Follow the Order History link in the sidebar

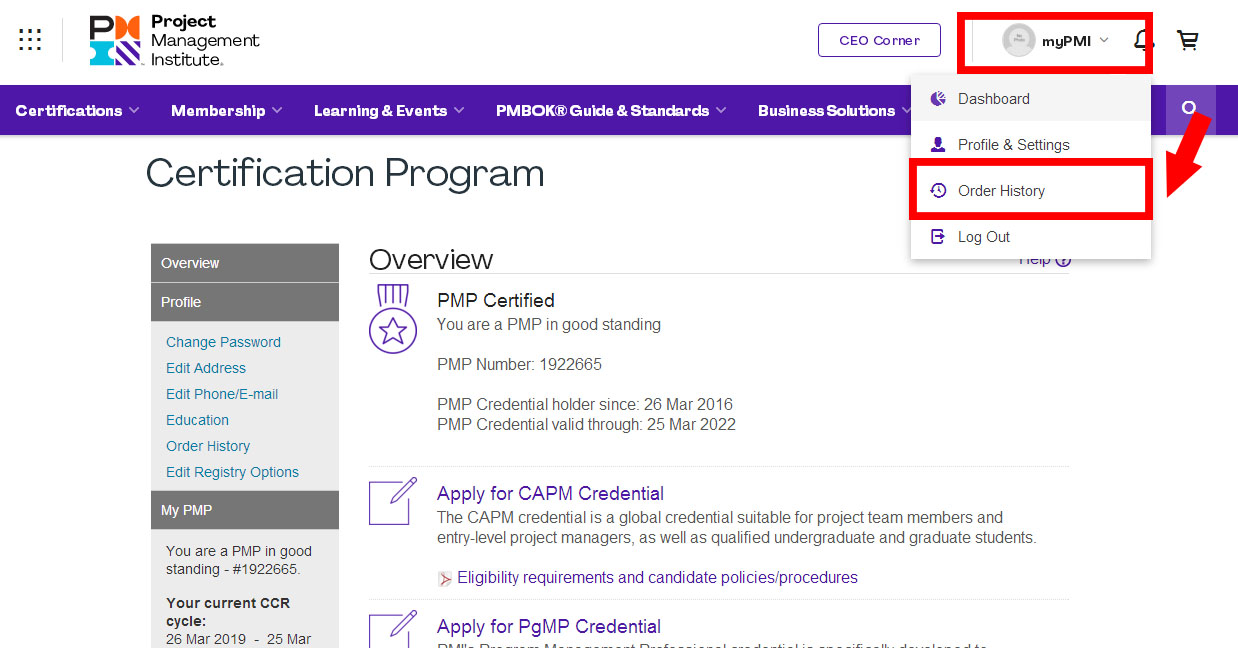(208, 446)
